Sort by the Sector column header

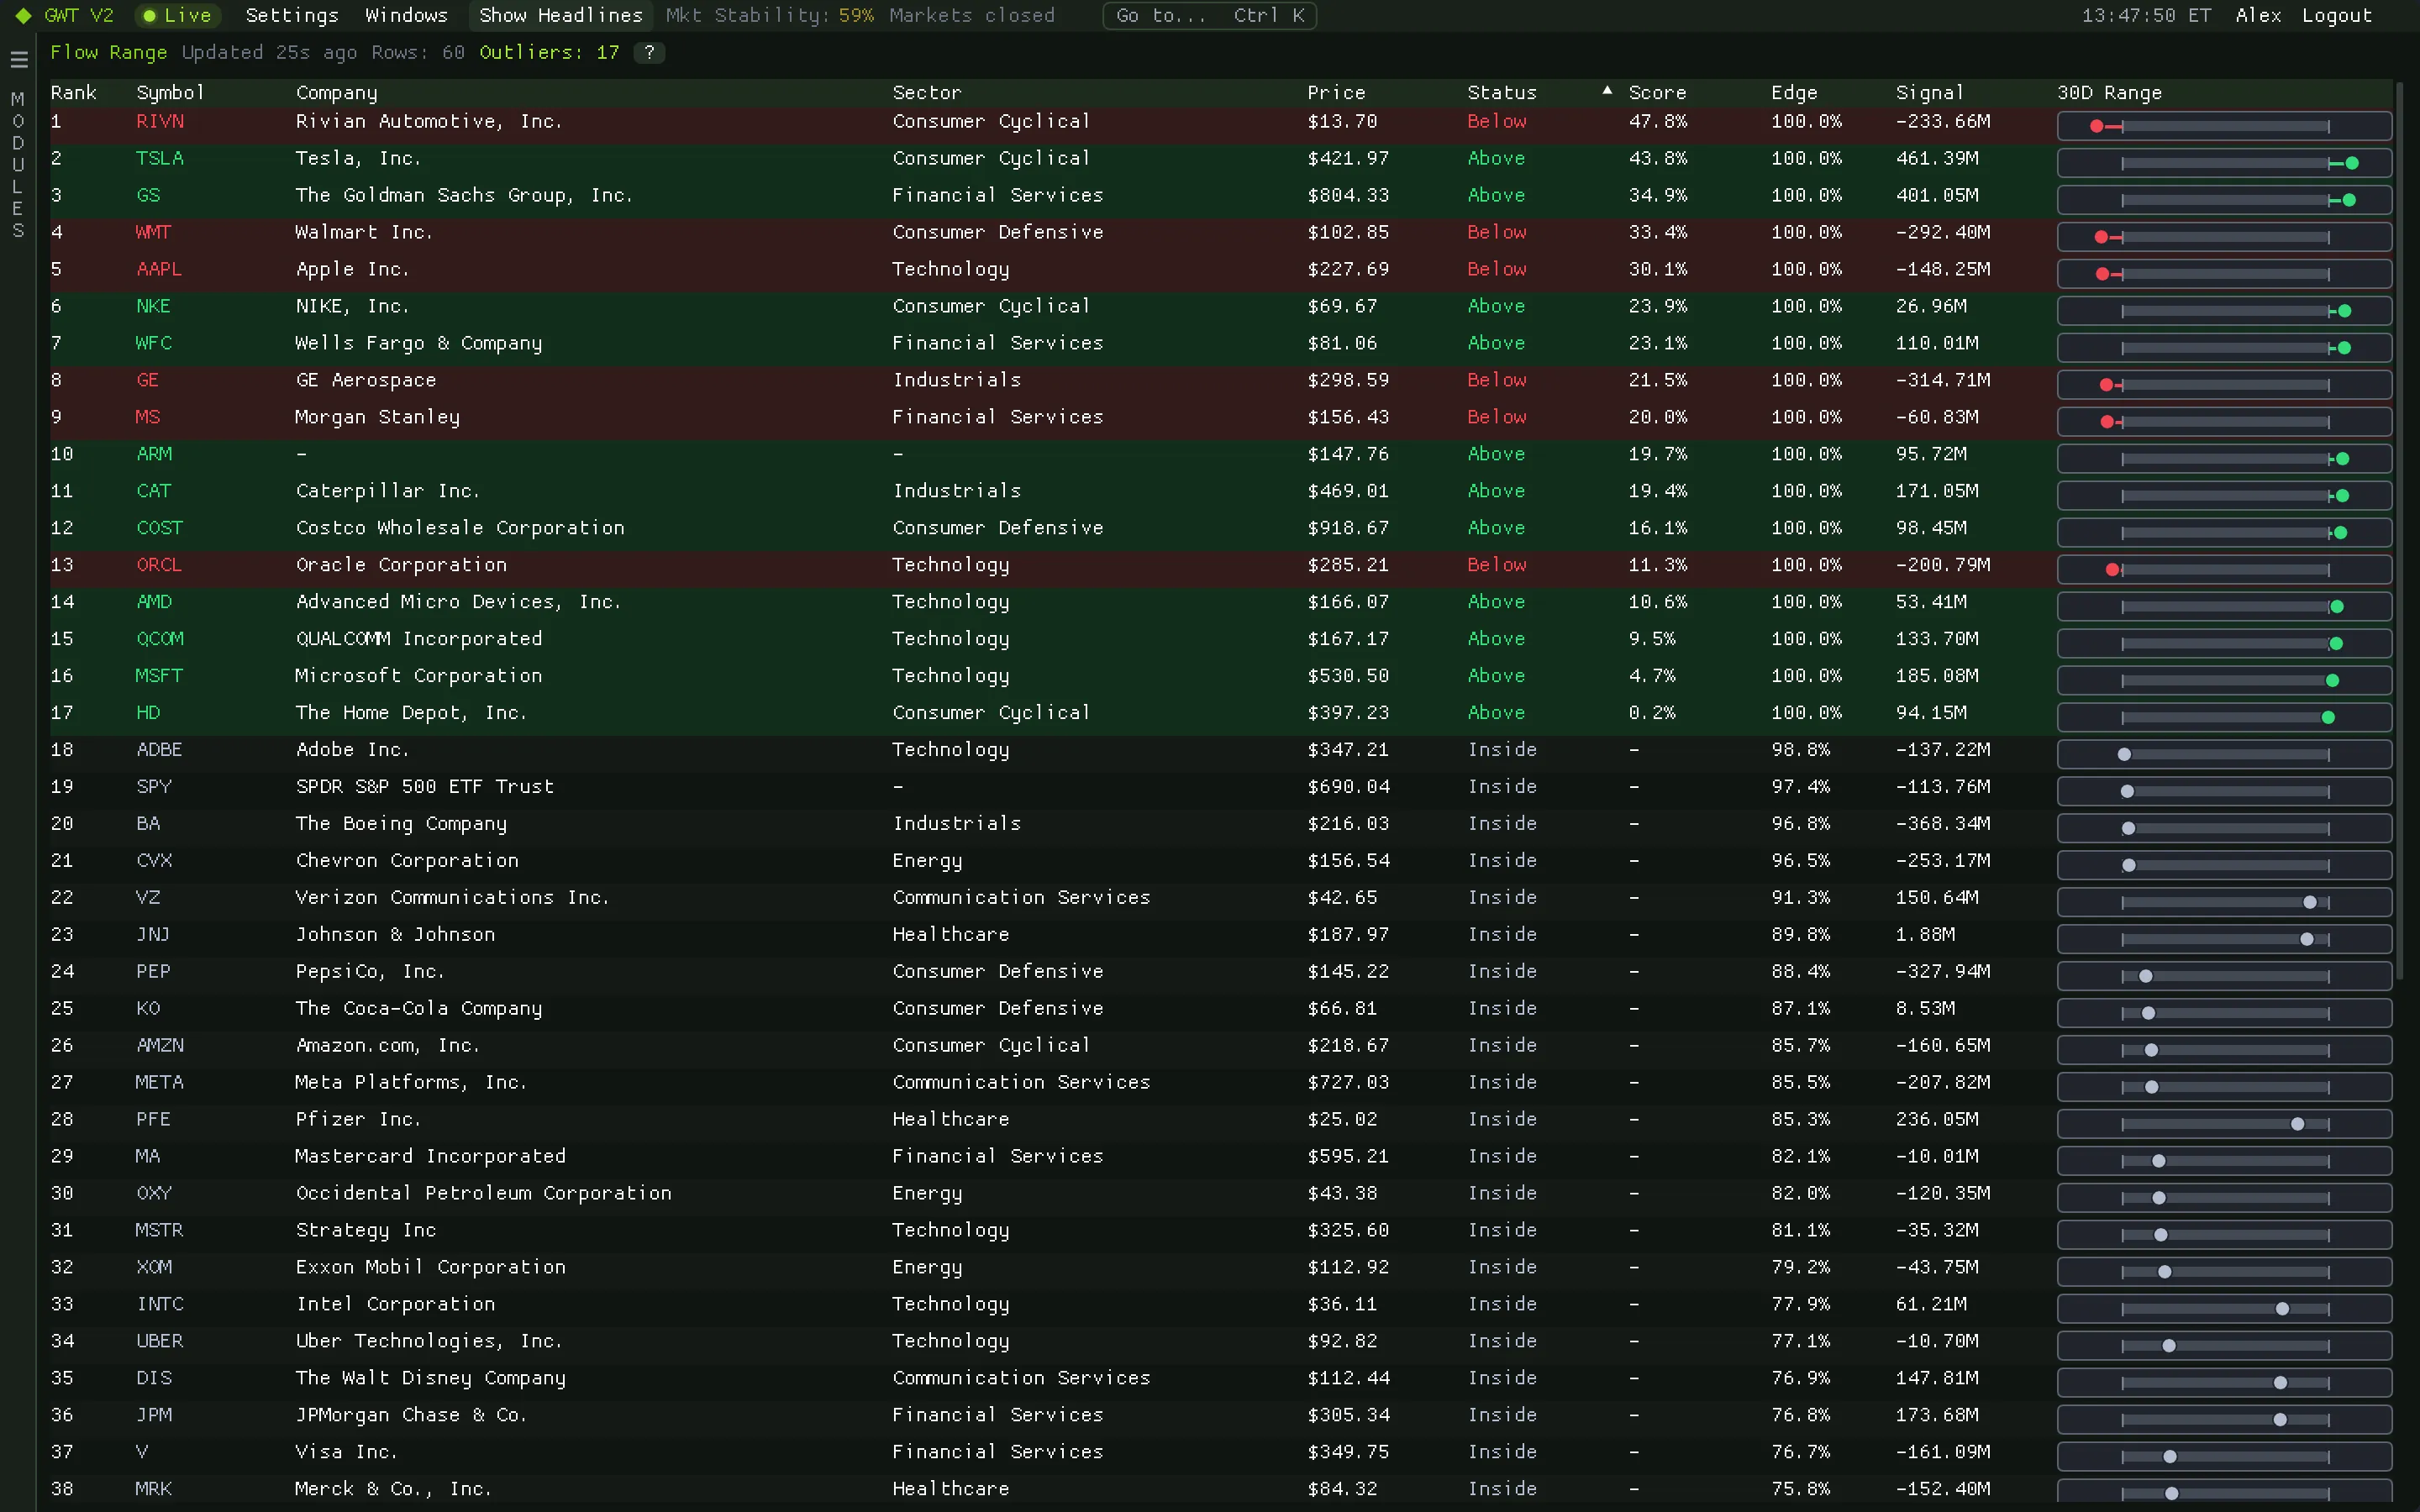tap(926, 93)
